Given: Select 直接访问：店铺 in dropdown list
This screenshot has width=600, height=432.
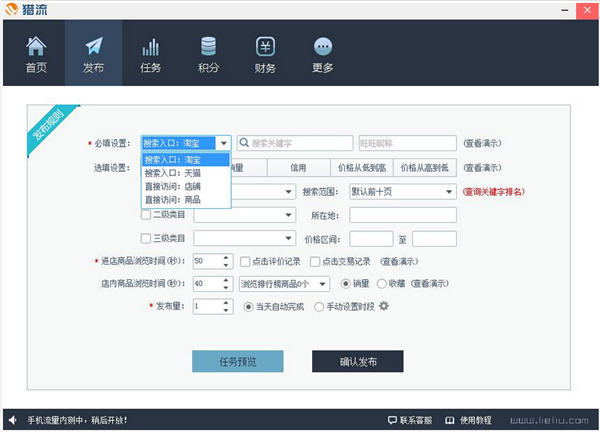Looking at the screenshot, I should [x=186, y=186].
